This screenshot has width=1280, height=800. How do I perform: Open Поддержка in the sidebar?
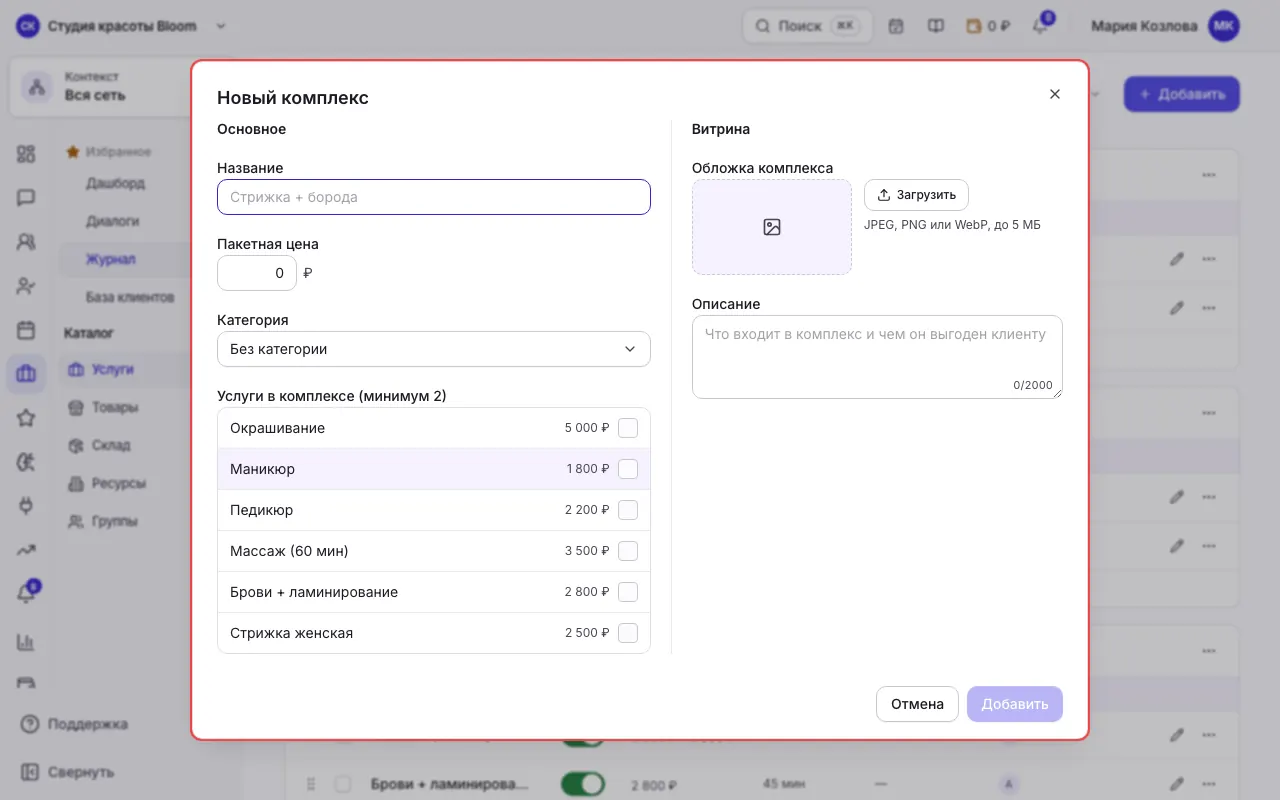(75, 724)
